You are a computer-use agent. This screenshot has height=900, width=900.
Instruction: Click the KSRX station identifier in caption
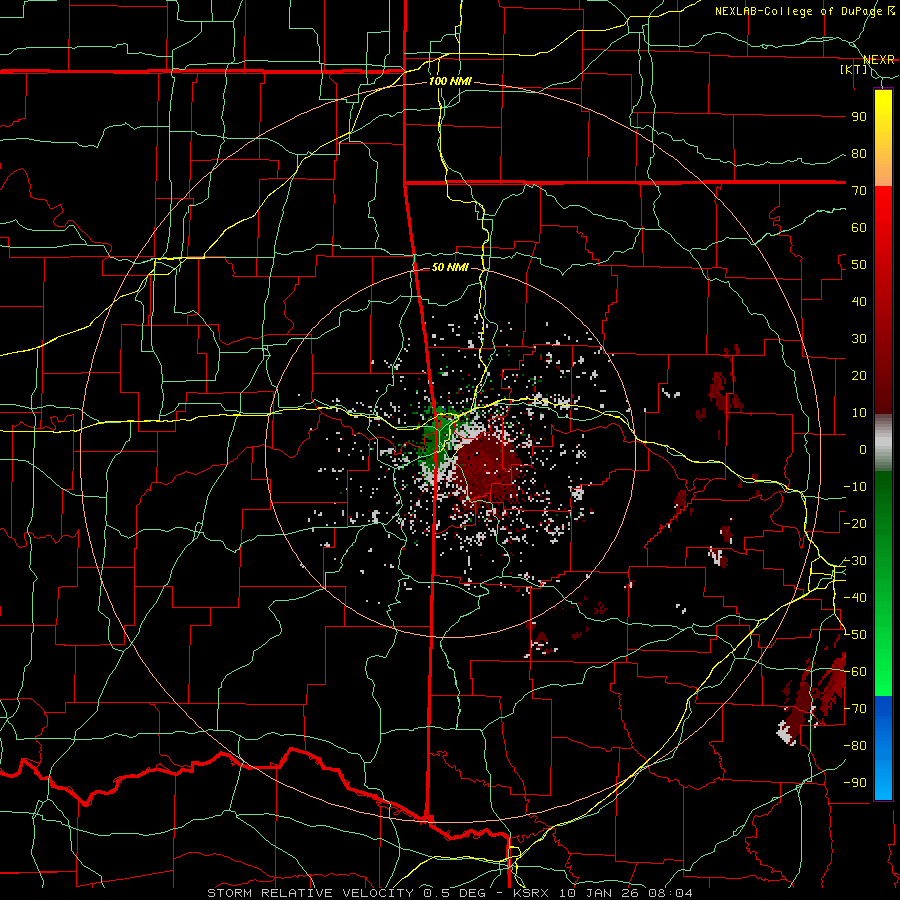(532, 893)
